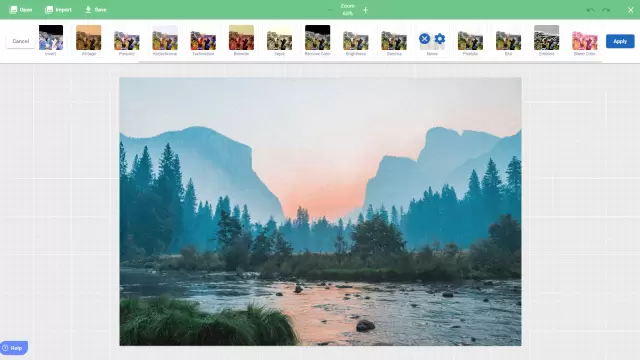Choose the Vintage filter thumbnail
640x360 pixels.
[x=89, y=38]
